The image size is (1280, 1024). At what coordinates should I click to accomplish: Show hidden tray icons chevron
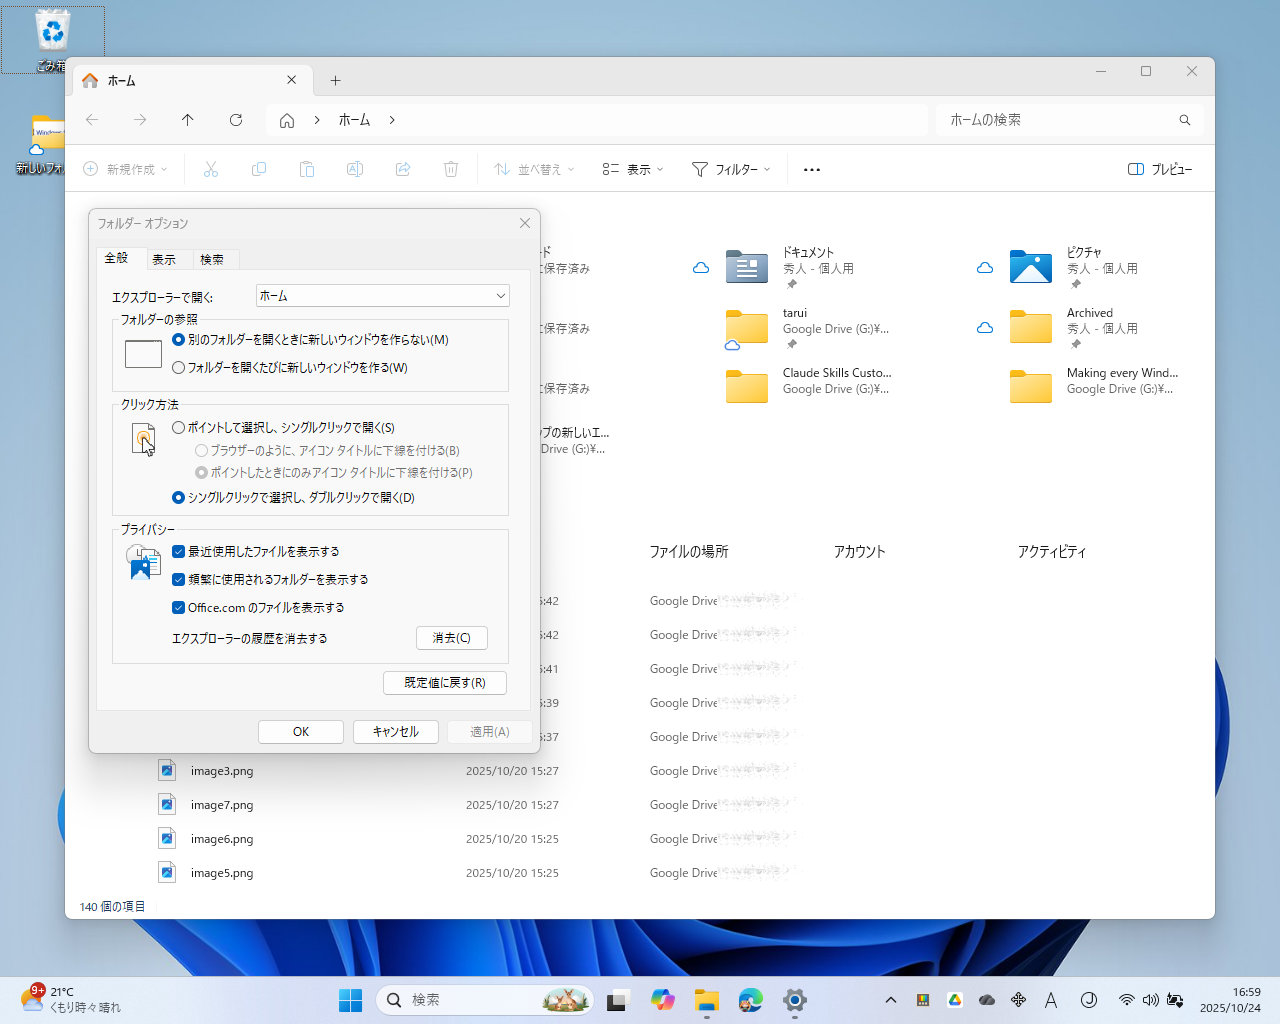click(891, 1000)
